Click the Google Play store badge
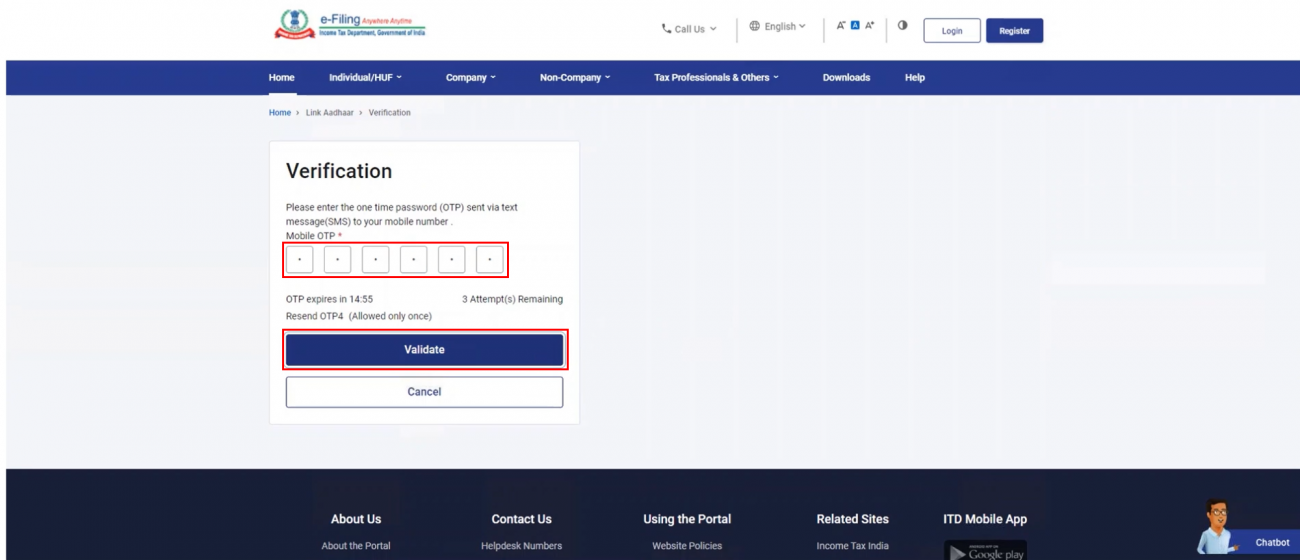 click(985, 551)
